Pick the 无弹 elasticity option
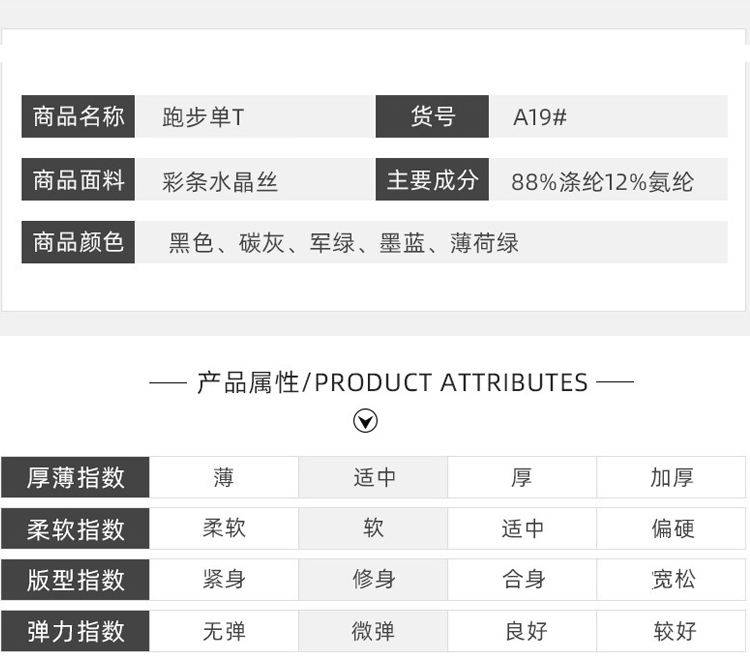This screenshot has height=668, width=750. 224,631
